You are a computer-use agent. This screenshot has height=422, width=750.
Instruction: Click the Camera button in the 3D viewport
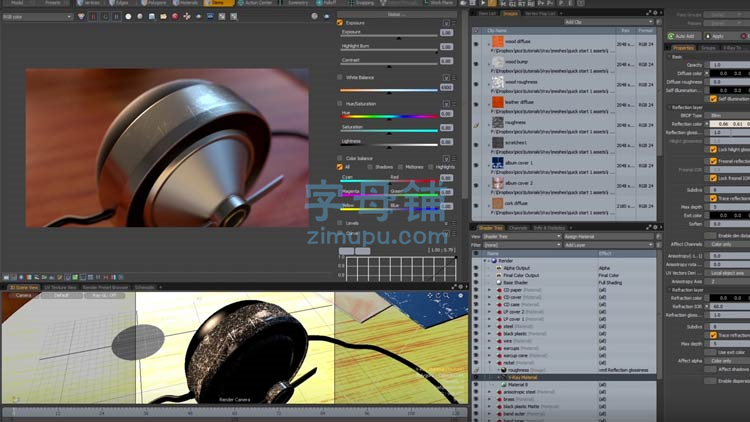point(23,296)
